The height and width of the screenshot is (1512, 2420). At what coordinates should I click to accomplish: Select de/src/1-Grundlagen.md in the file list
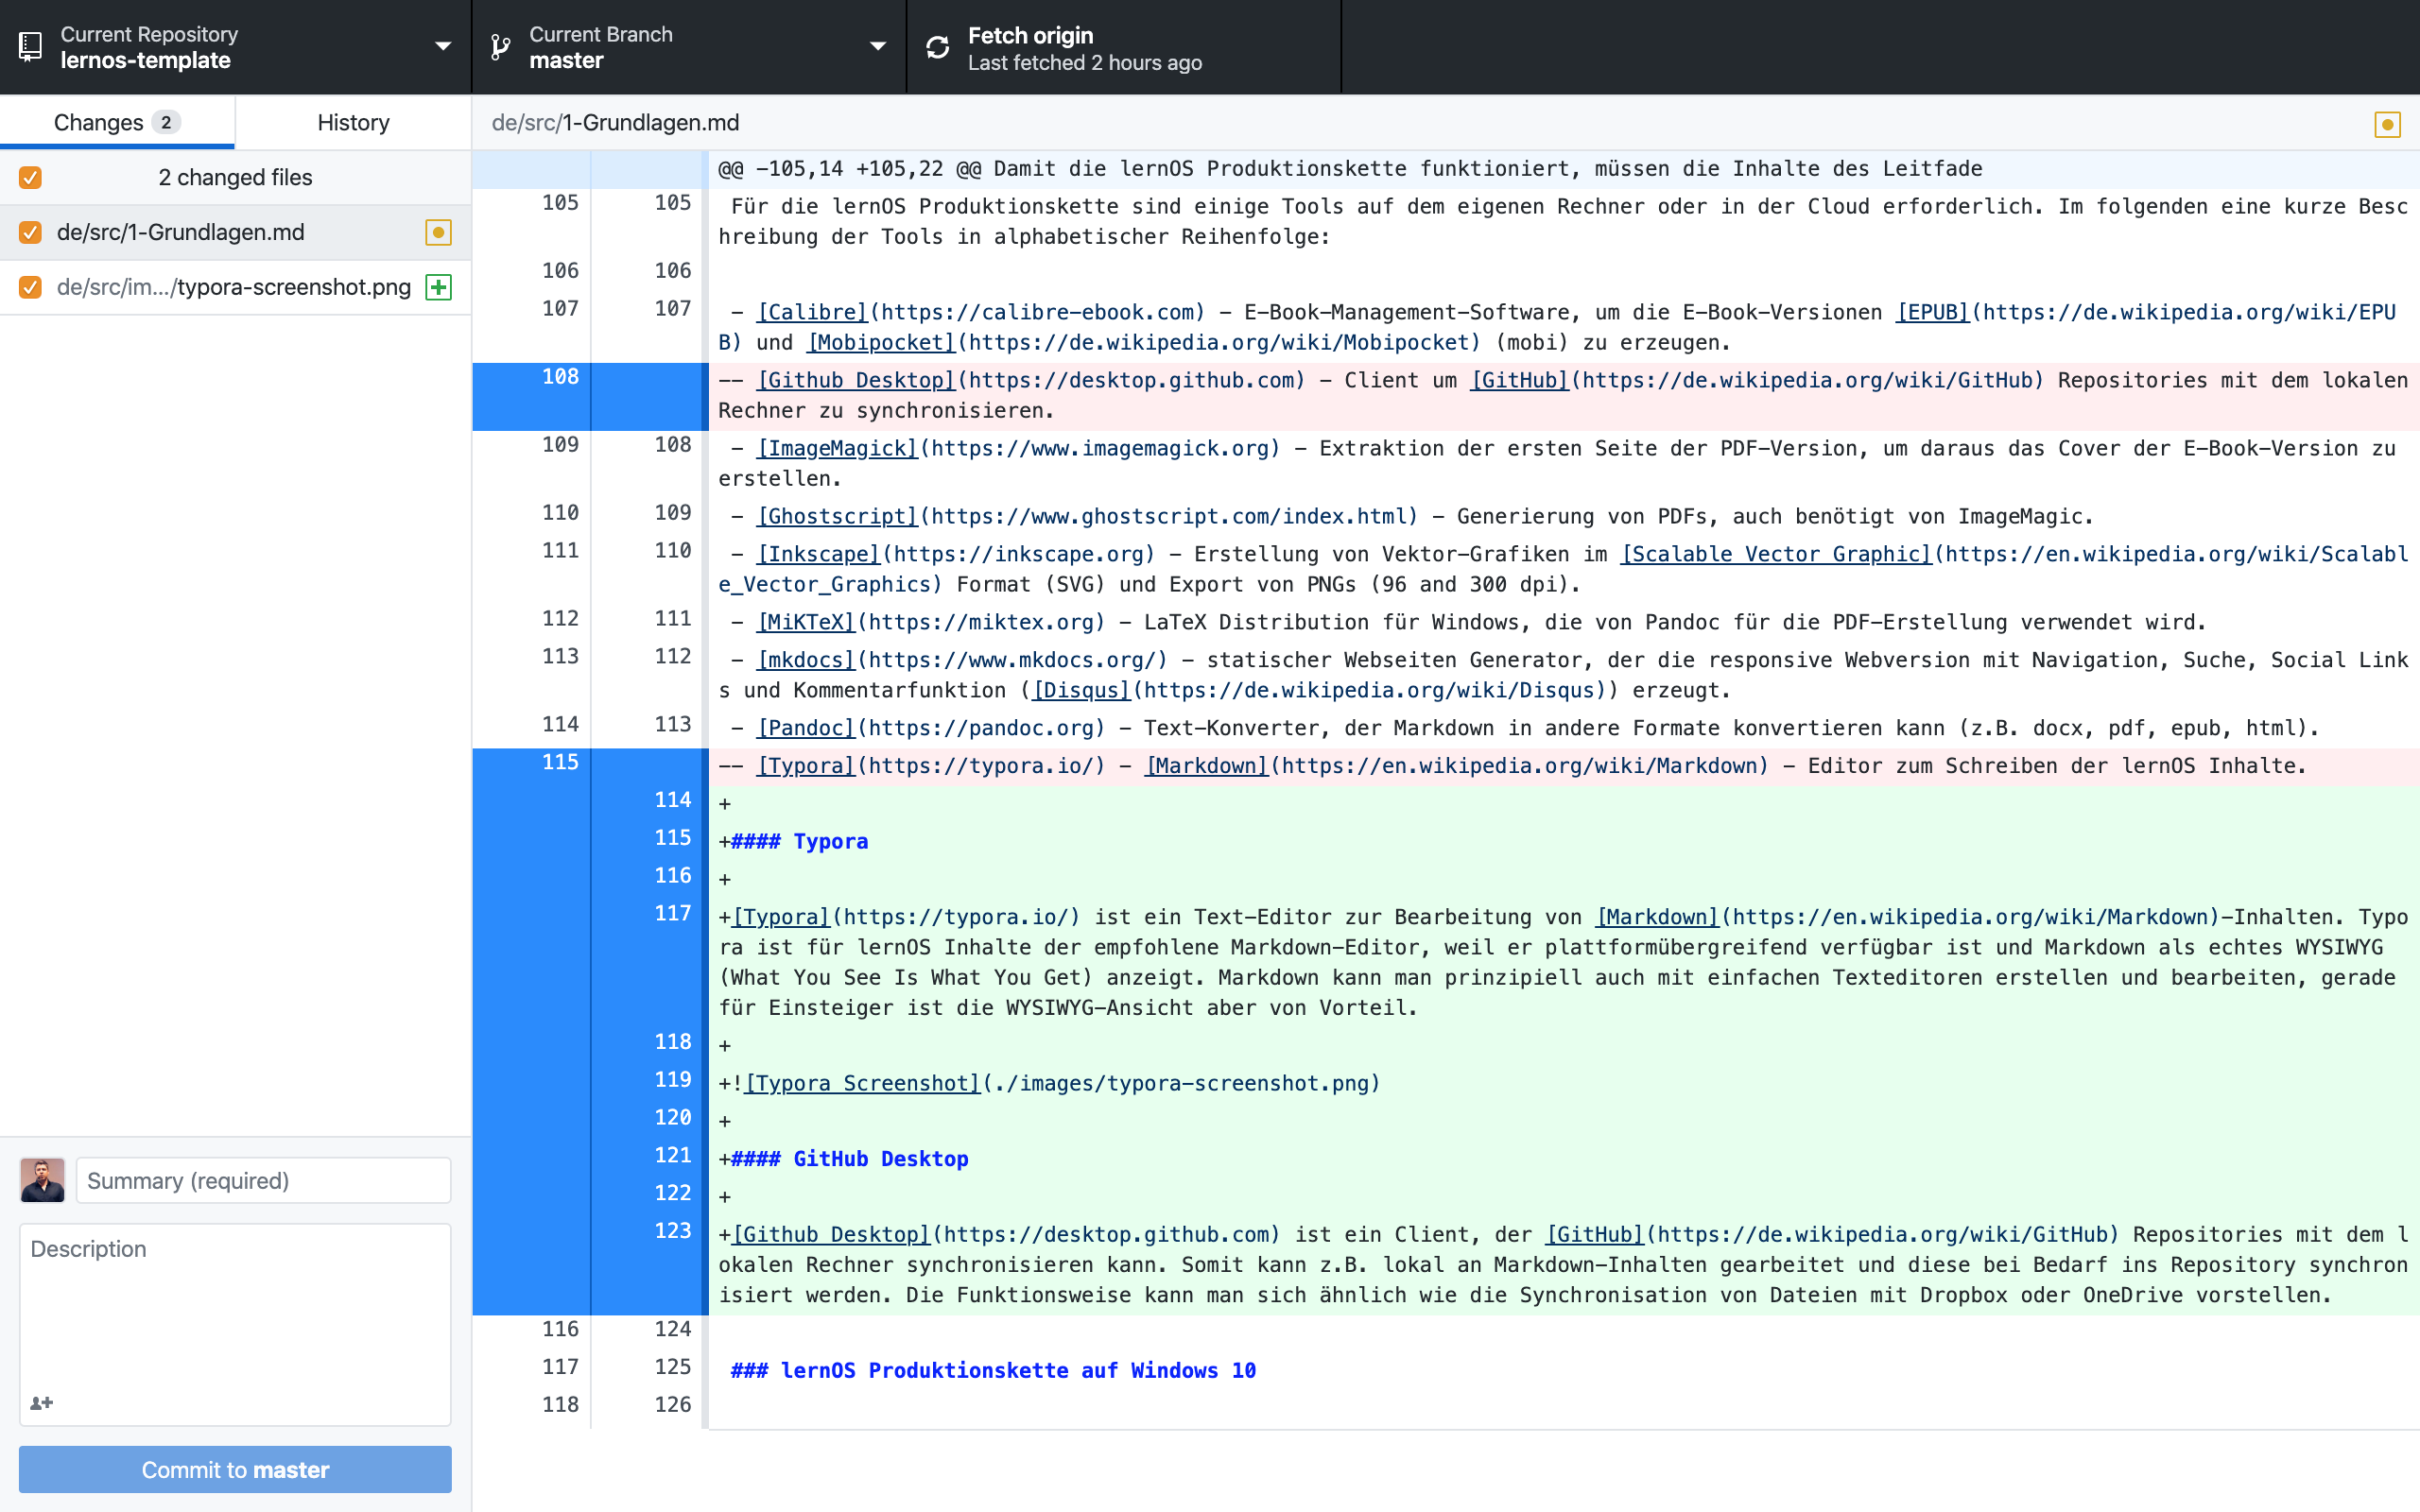tap(235, 233)
